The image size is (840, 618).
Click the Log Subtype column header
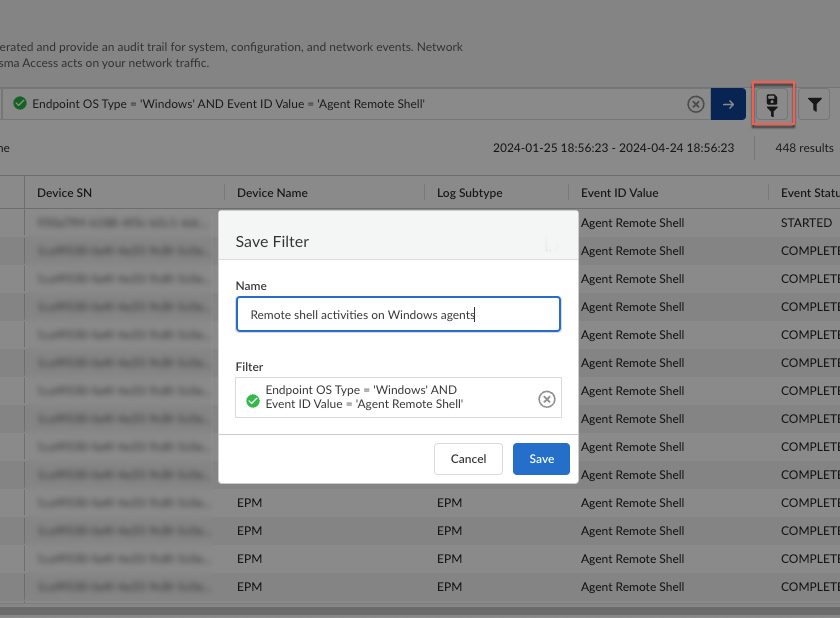pyautogui.click(x=470, y=193)
